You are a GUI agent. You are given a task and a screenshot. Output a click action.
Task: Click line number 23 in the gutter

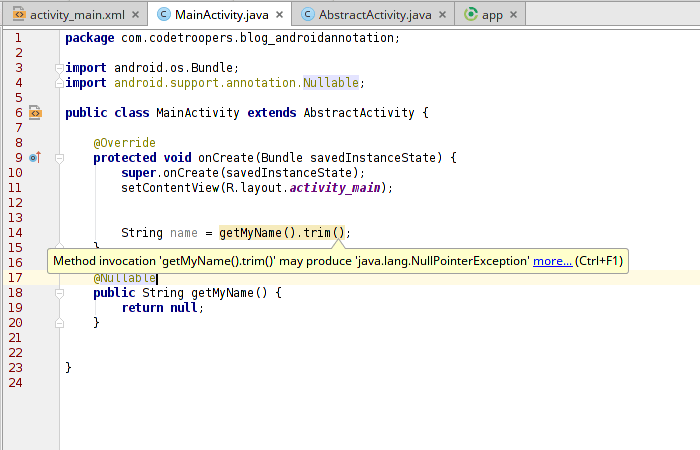[15, 368]
